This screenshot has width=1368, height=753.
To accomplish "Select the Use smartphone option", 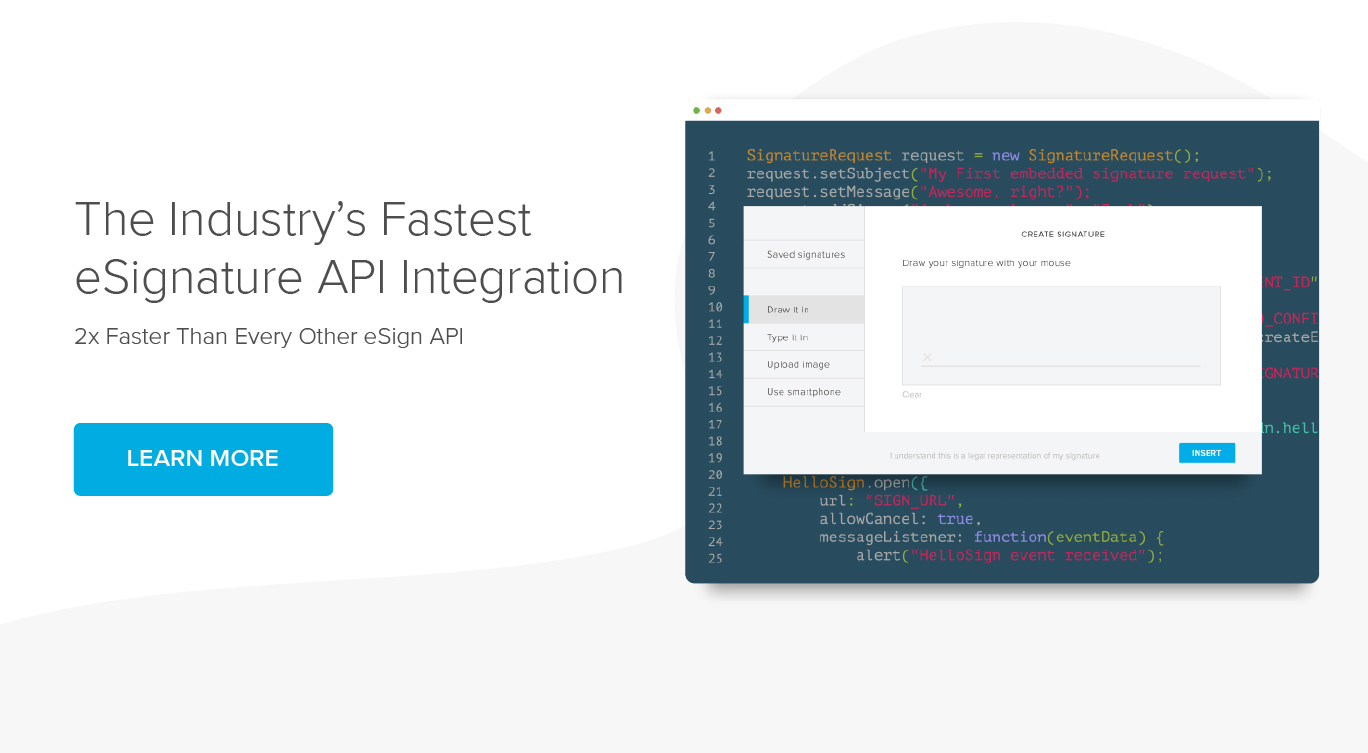I will click(x=805, y=392).
